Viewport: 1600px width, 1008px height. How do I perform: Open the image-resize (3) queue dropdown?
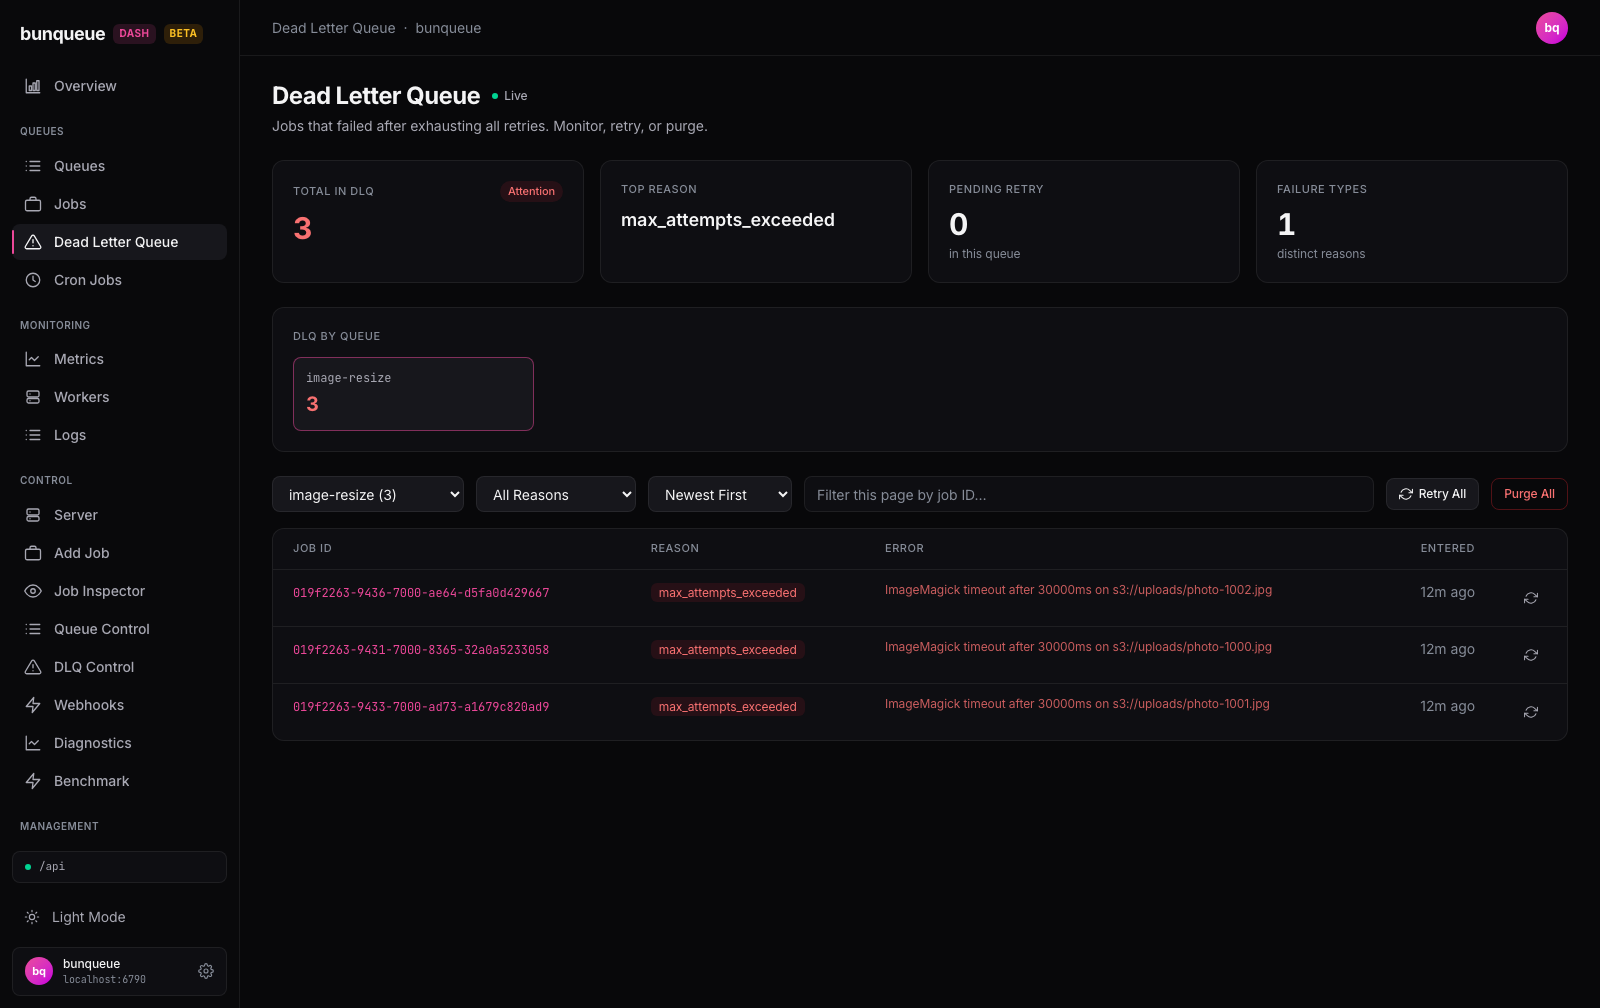pos(368,494)
